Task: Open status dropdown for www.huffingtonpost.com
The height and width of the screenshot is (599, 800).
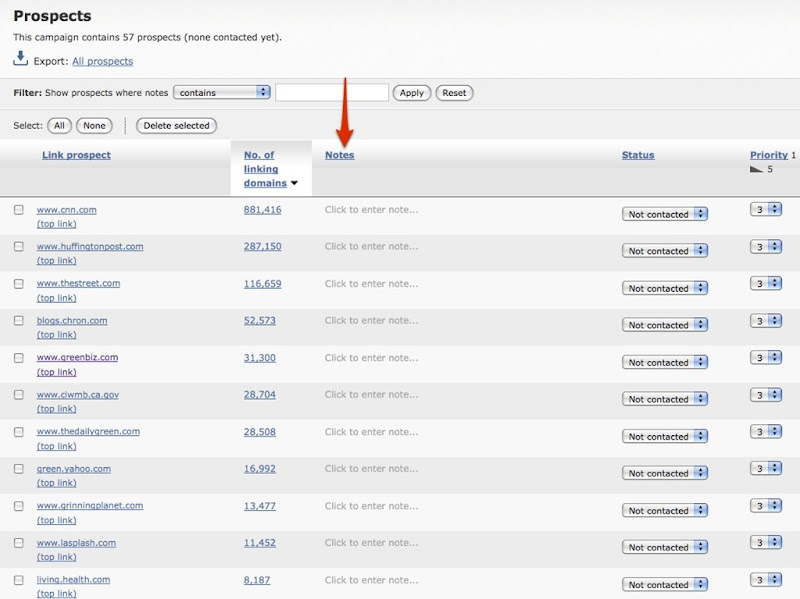Action: click(665, 251)
